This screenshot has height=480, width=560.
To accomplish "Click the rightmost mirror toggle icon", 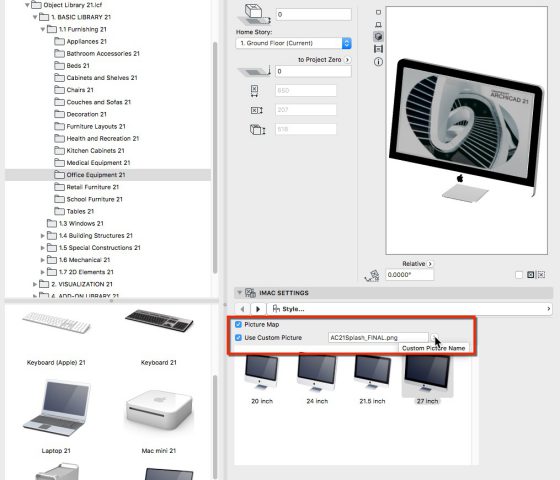I will pyautogui.click(x=541, y=275).
